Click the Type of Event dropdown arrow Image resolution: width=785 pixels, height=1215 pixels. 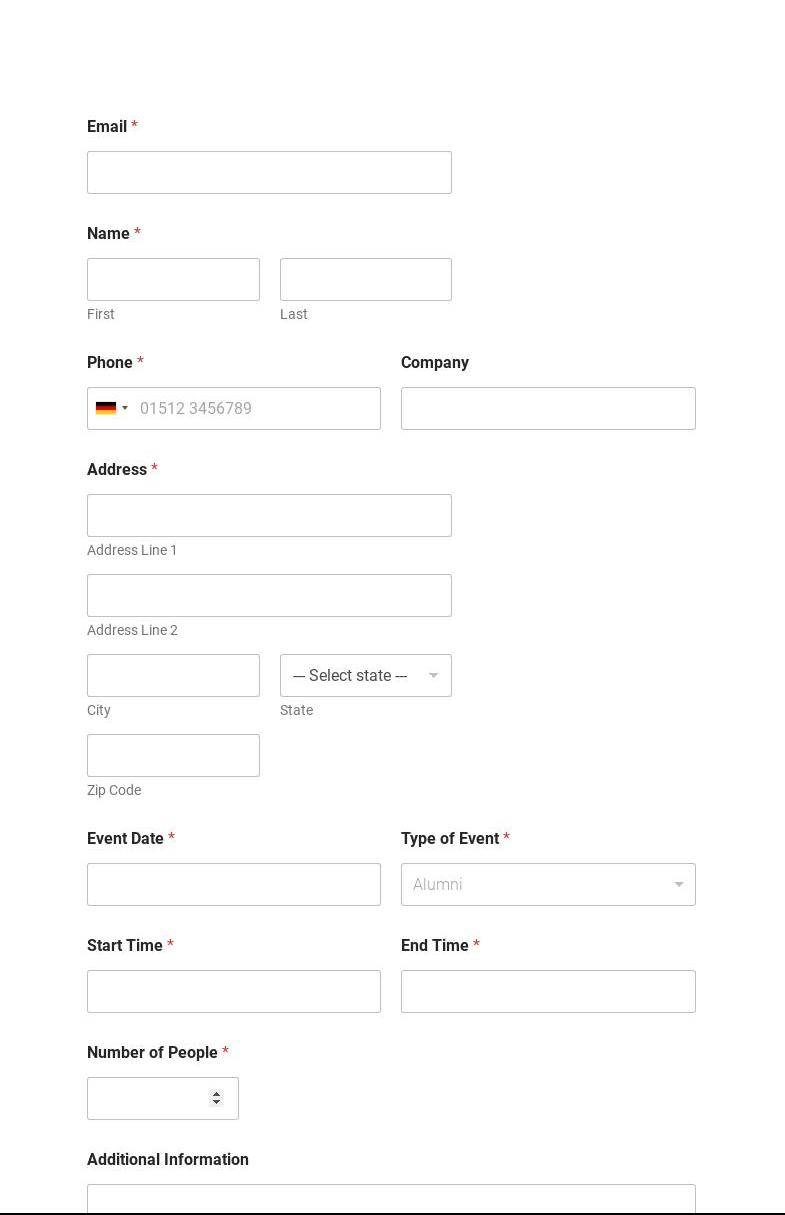click(x=679, y=885)
